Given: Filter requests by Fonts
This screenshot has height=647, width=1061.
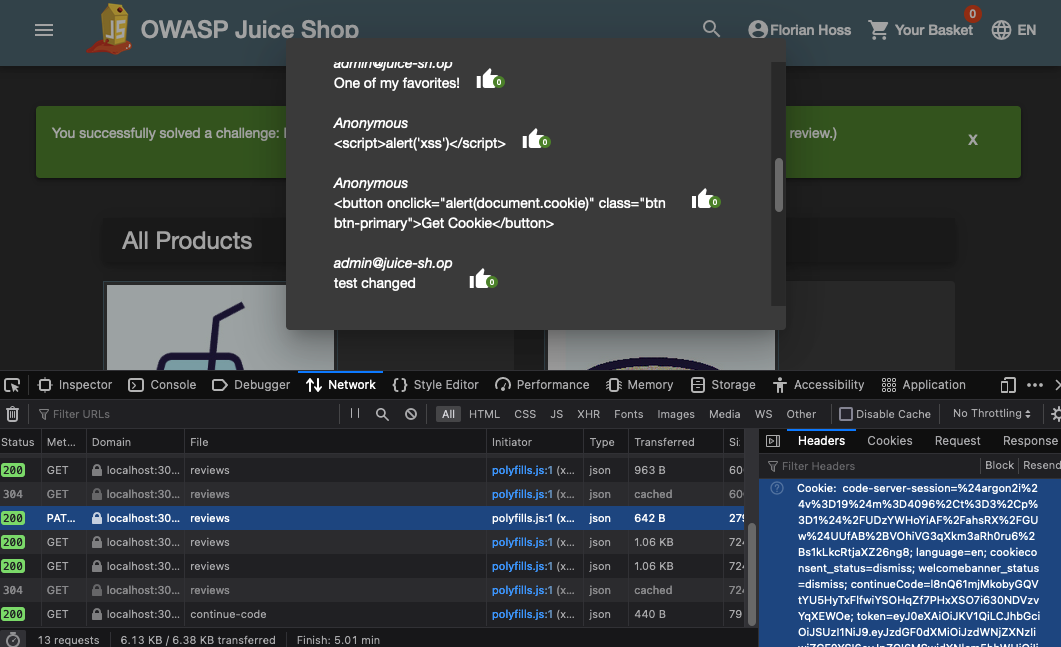Looking at the screenshot, I should tap(629, 414).
